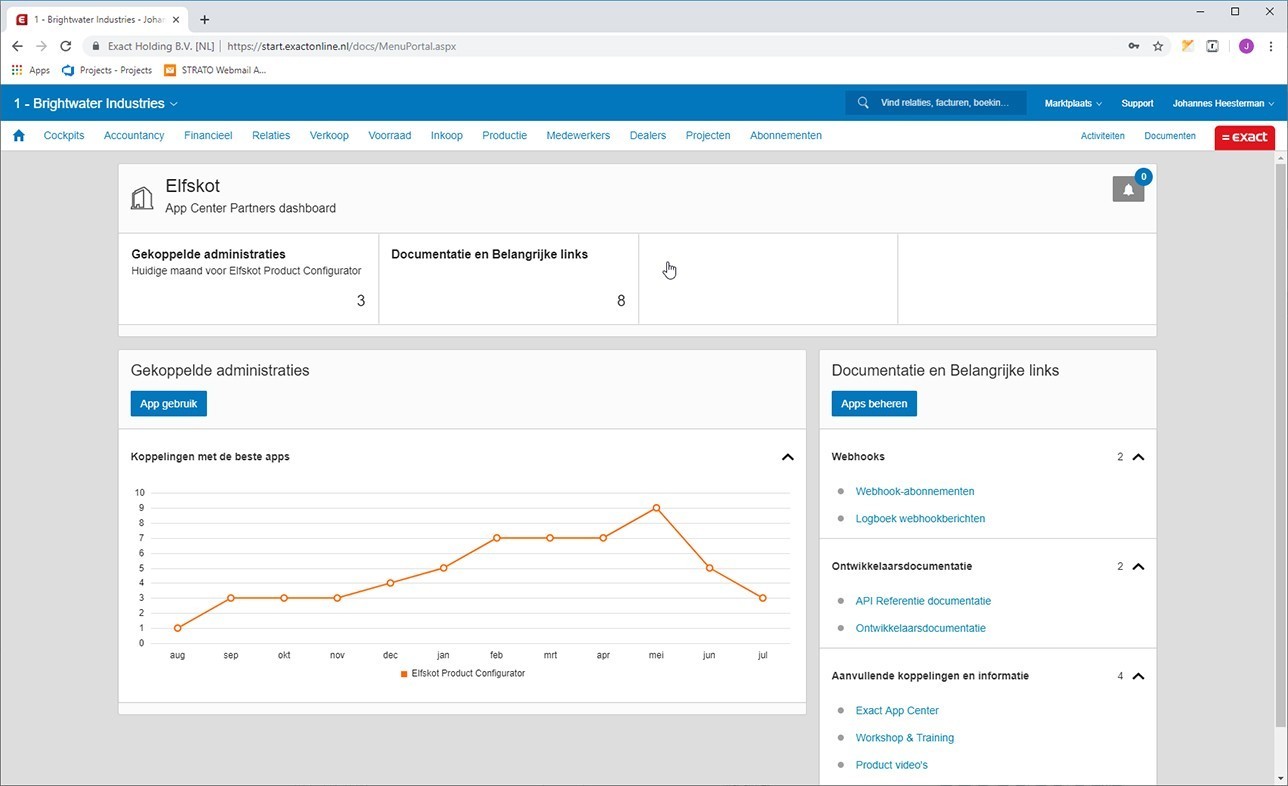Open the Dealers menu

pyautogui.click(x=648, y=135)
